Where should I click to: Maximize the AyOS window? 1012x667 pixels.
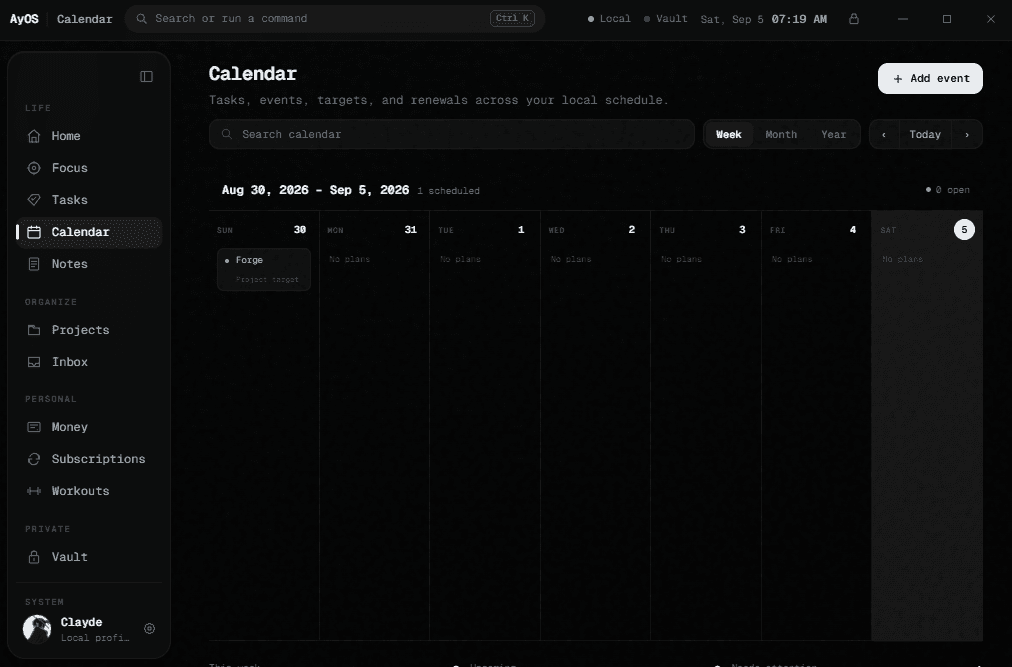point(947,19)
